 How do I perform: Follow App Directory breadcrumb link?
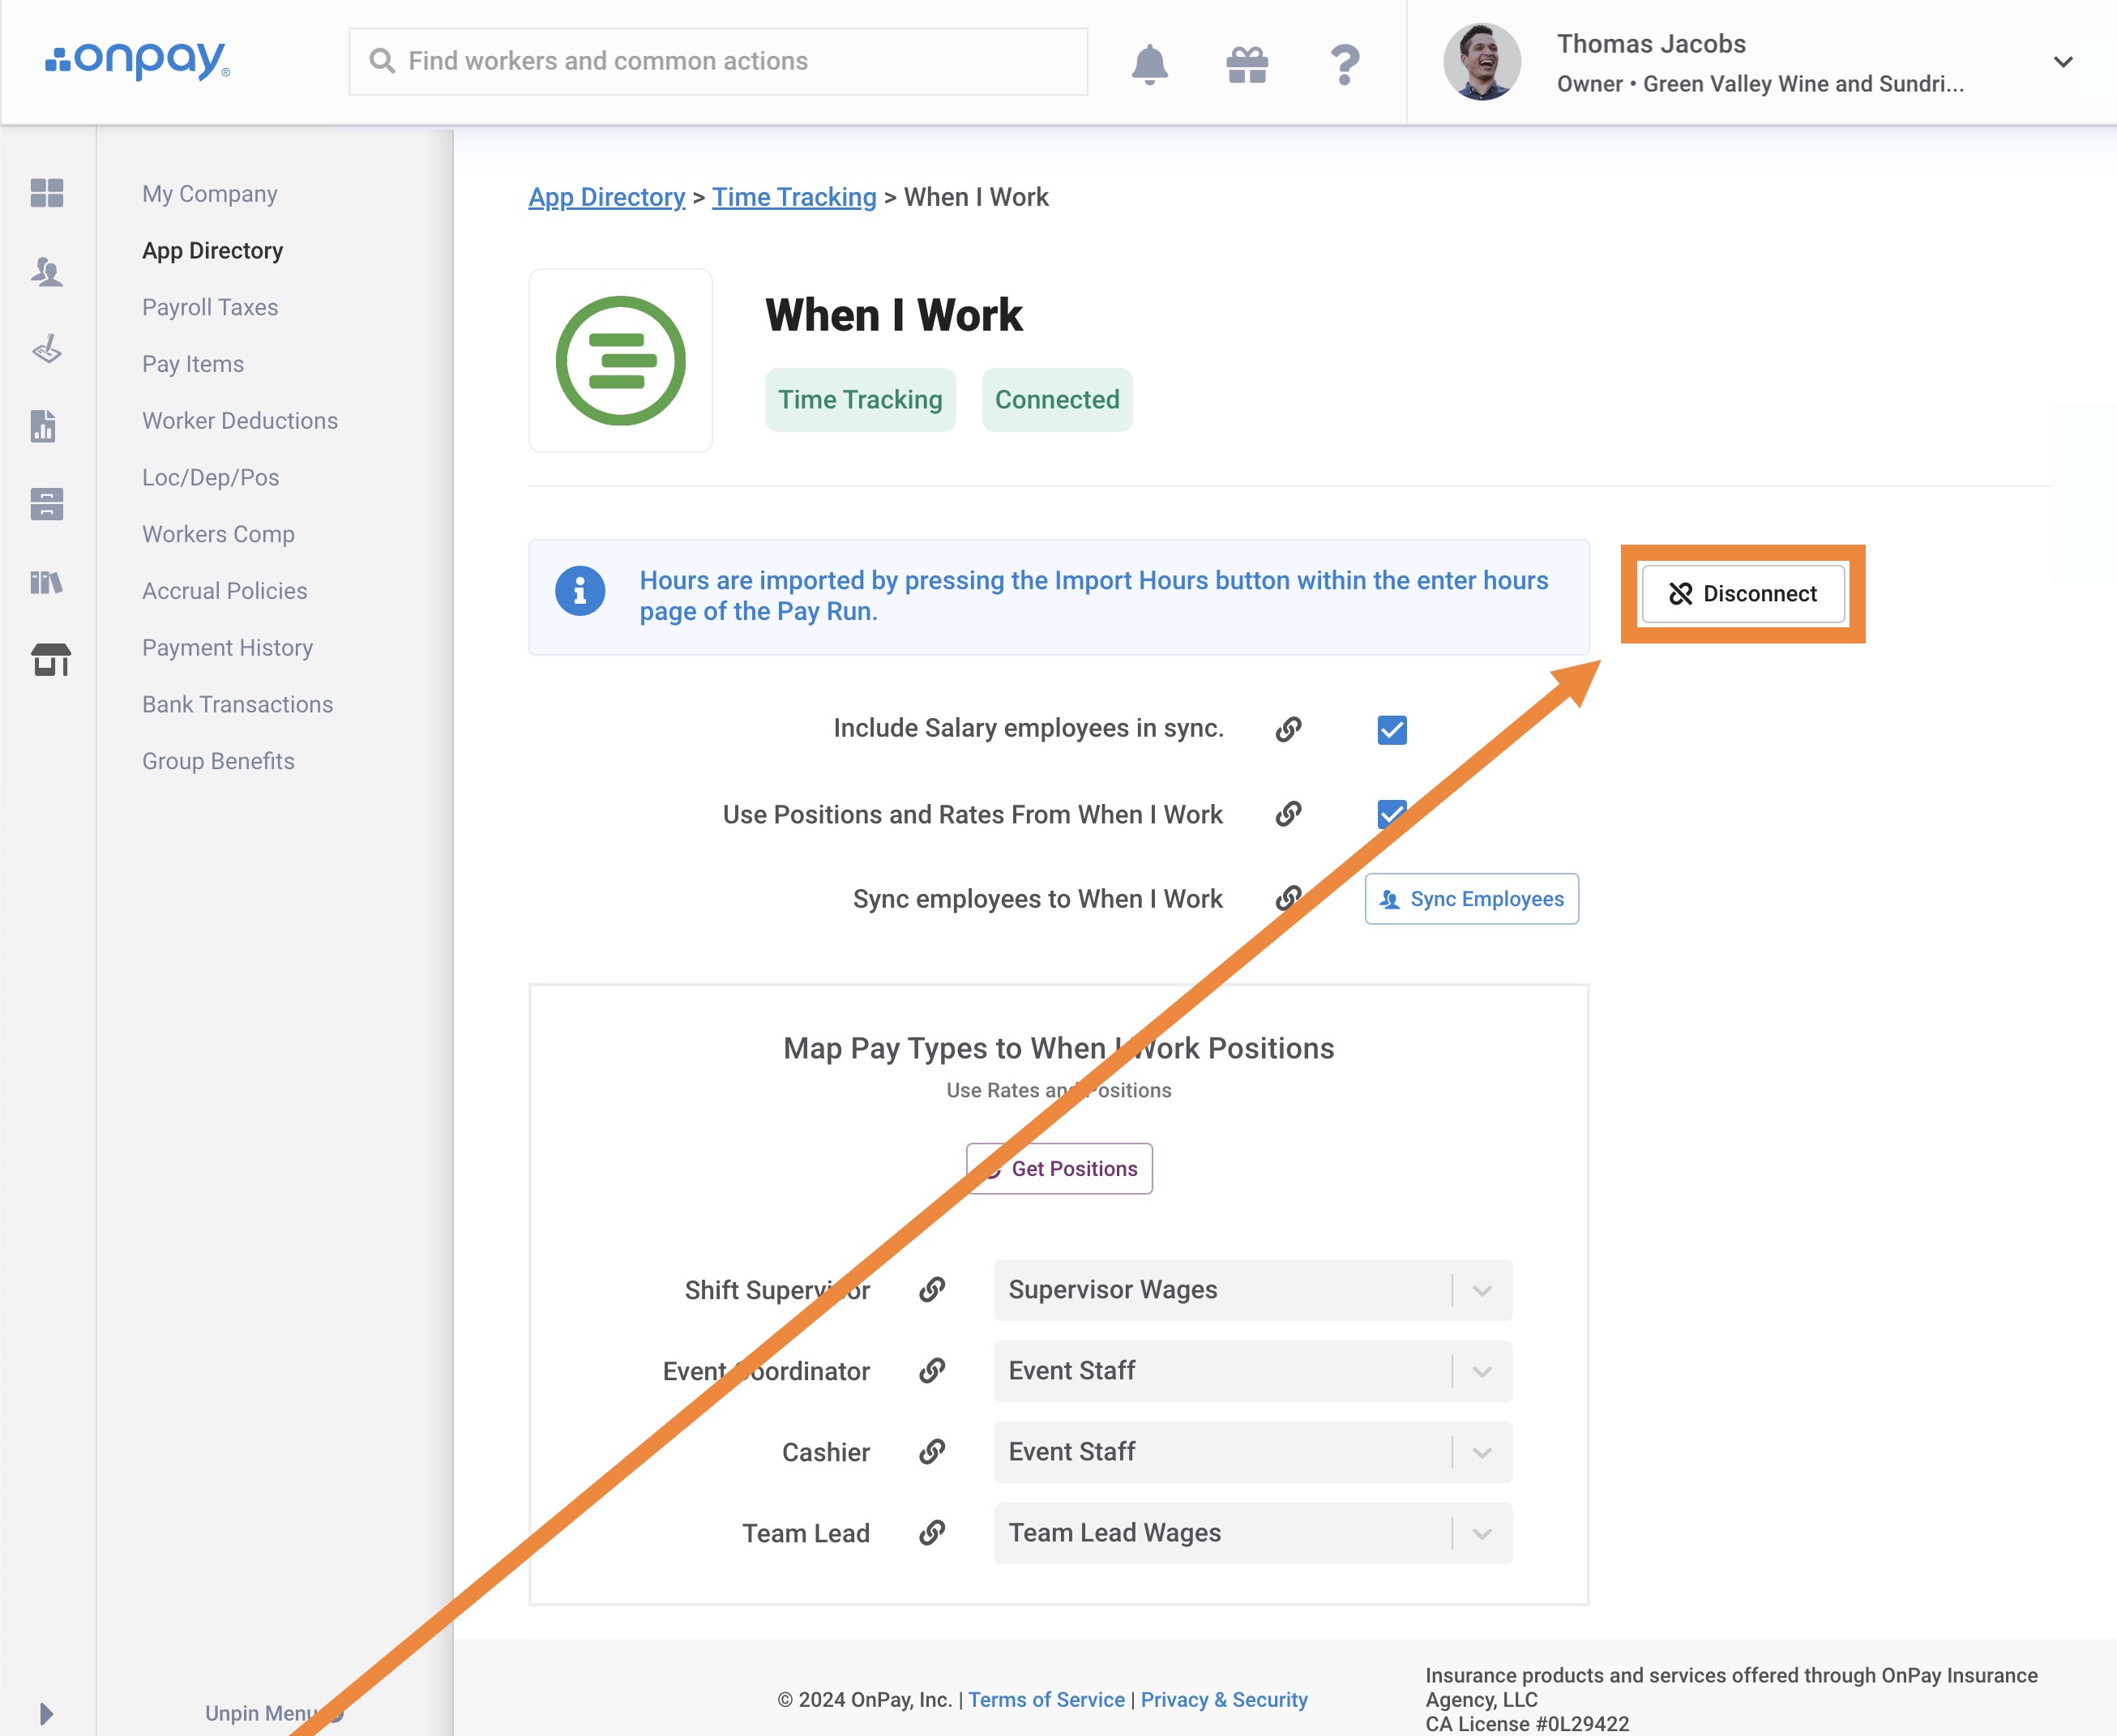607,197
